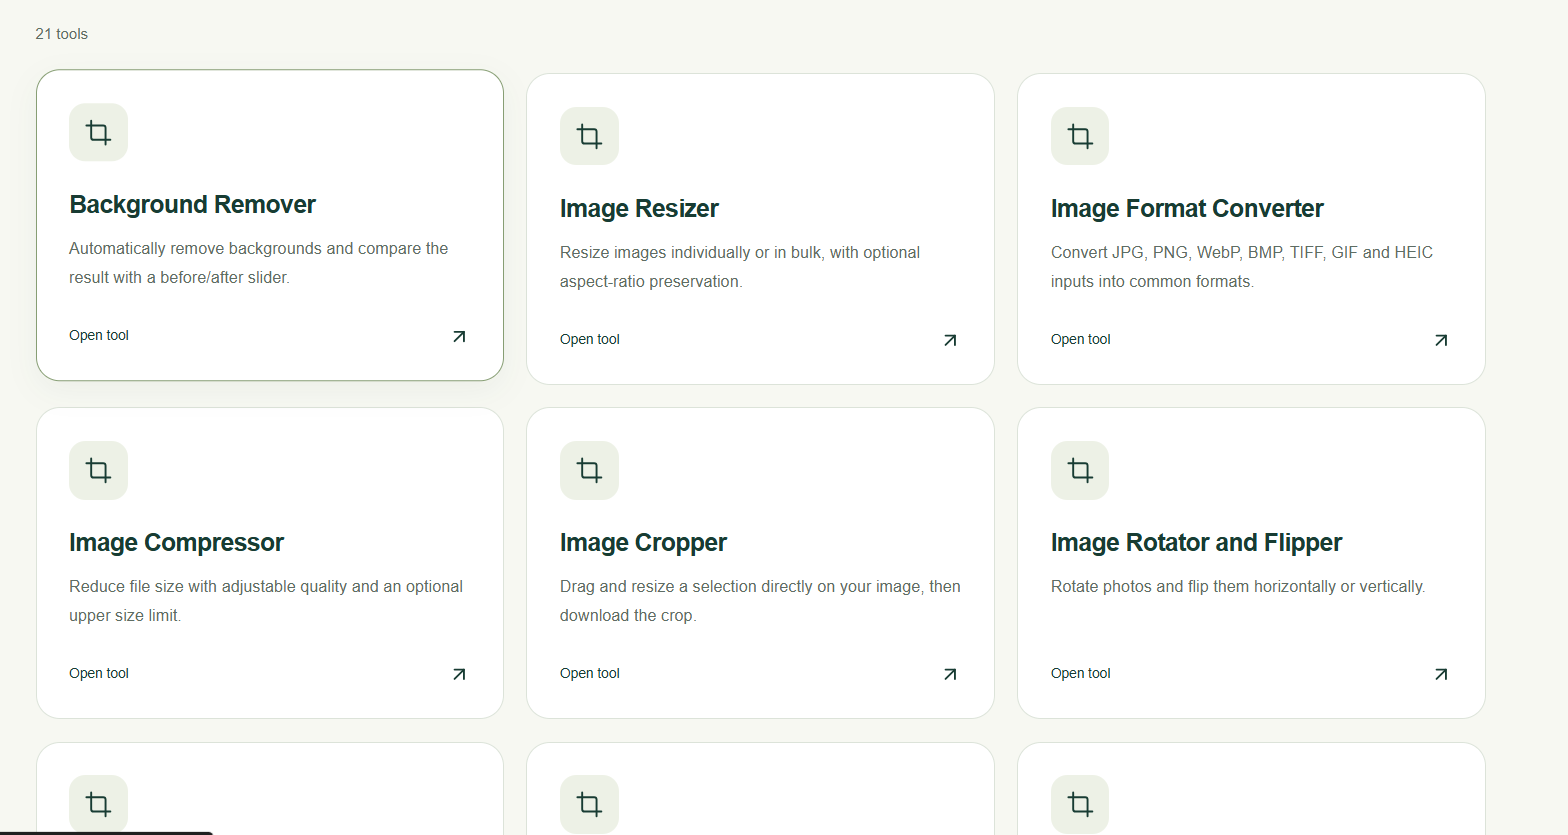Click the crop icon on Image Format Converter card
1568x835 pixels.
pos(1080,136)
